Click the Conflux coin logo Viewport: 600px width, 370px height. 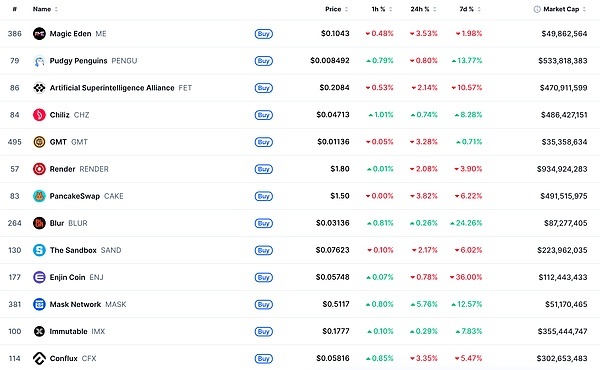[39, 359]
